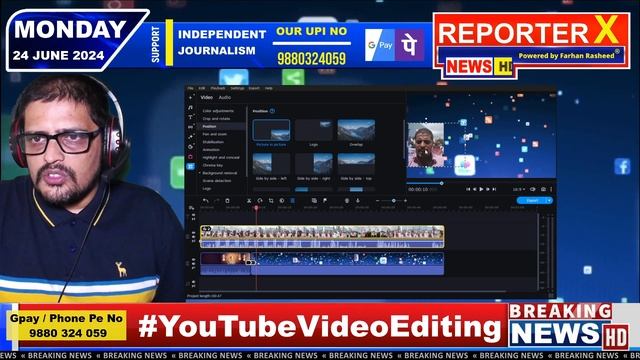Click the timeline zoom in plus

405,201
